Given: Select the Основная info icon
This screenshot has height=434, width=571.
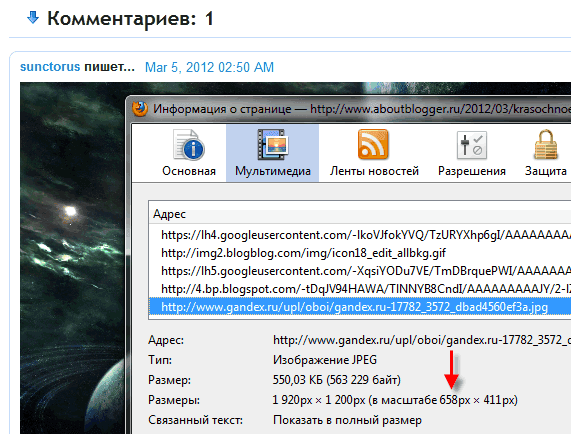Looking at the screenshot, I should 189,145.
